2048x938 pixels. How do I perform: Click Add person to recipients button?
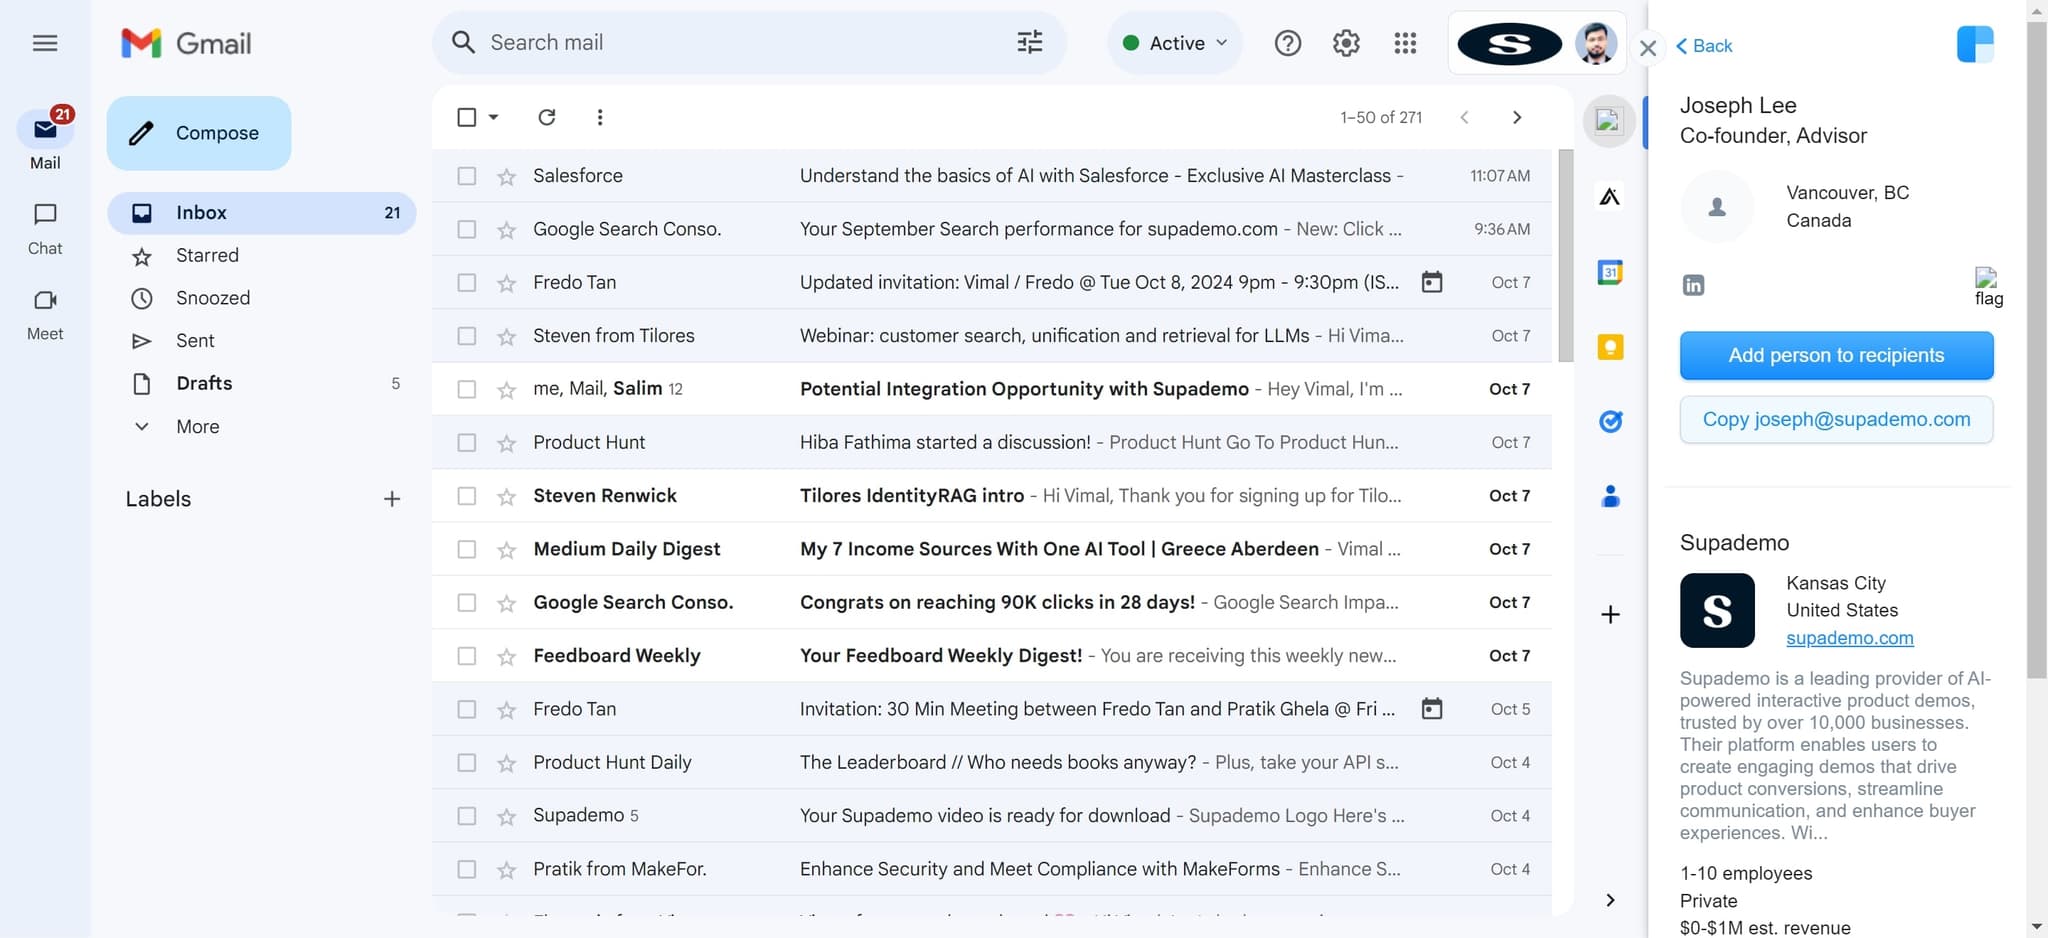pyautogui.click(x=1835, y=356)
